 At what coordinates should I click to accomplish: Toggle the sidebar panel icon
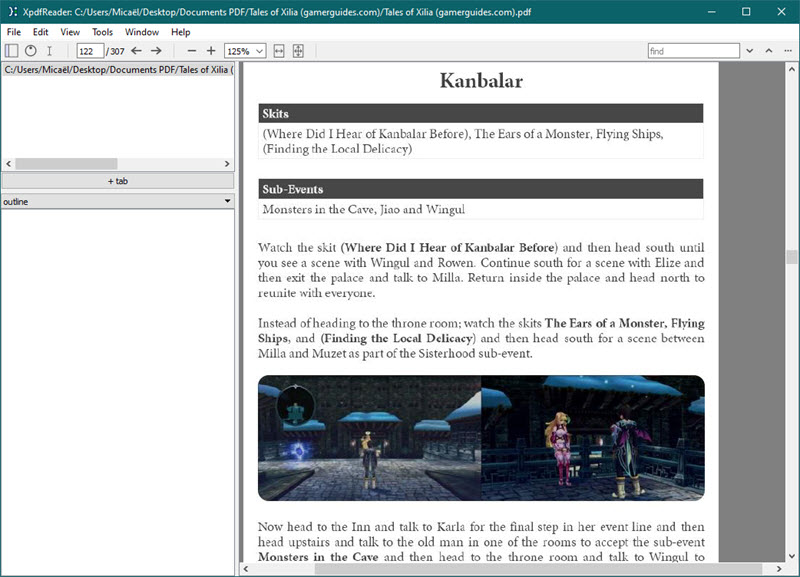pos(12,50)
